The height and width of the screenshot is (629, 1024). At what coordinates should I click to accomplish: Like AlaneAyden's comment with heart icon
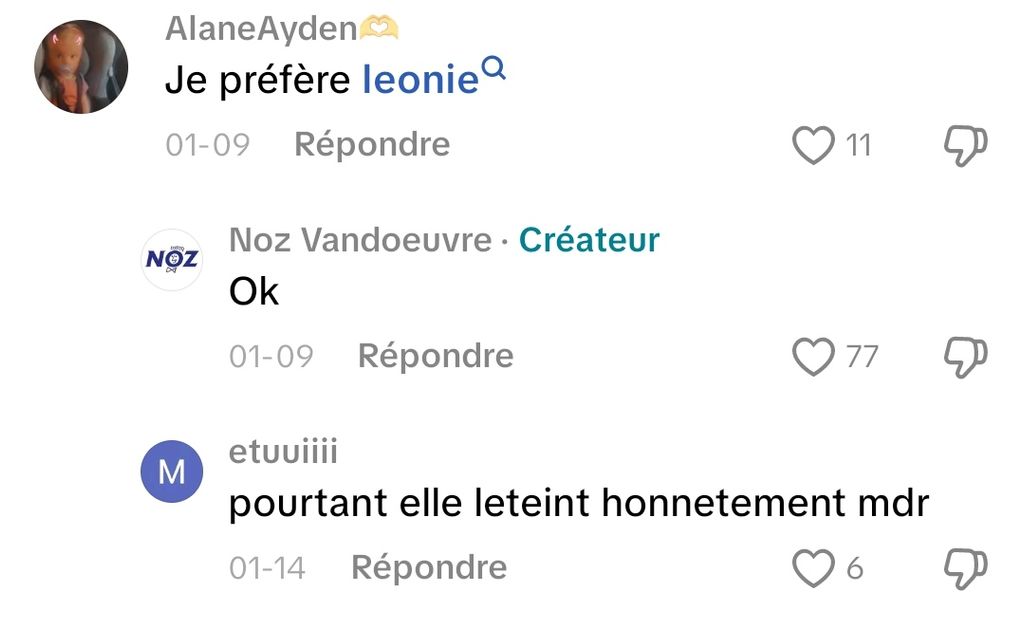pyautogui.click(x=813, y=146)
